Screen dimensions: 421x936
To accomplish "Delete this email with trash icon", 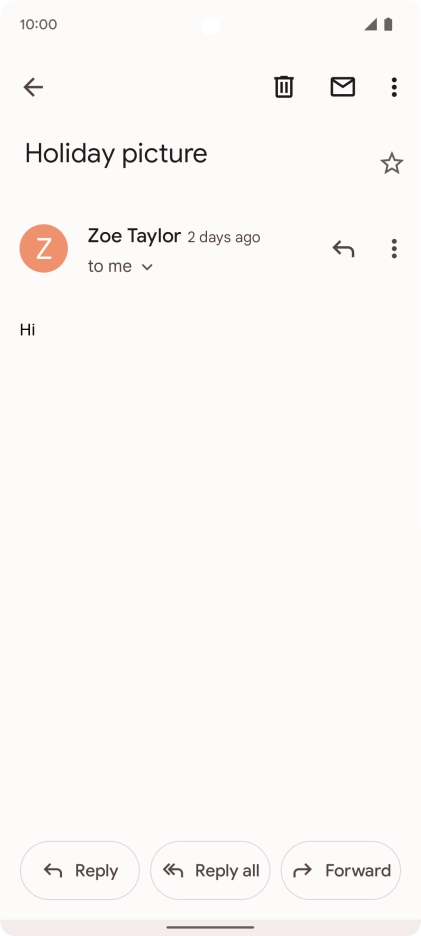I will tap(284, 87).
